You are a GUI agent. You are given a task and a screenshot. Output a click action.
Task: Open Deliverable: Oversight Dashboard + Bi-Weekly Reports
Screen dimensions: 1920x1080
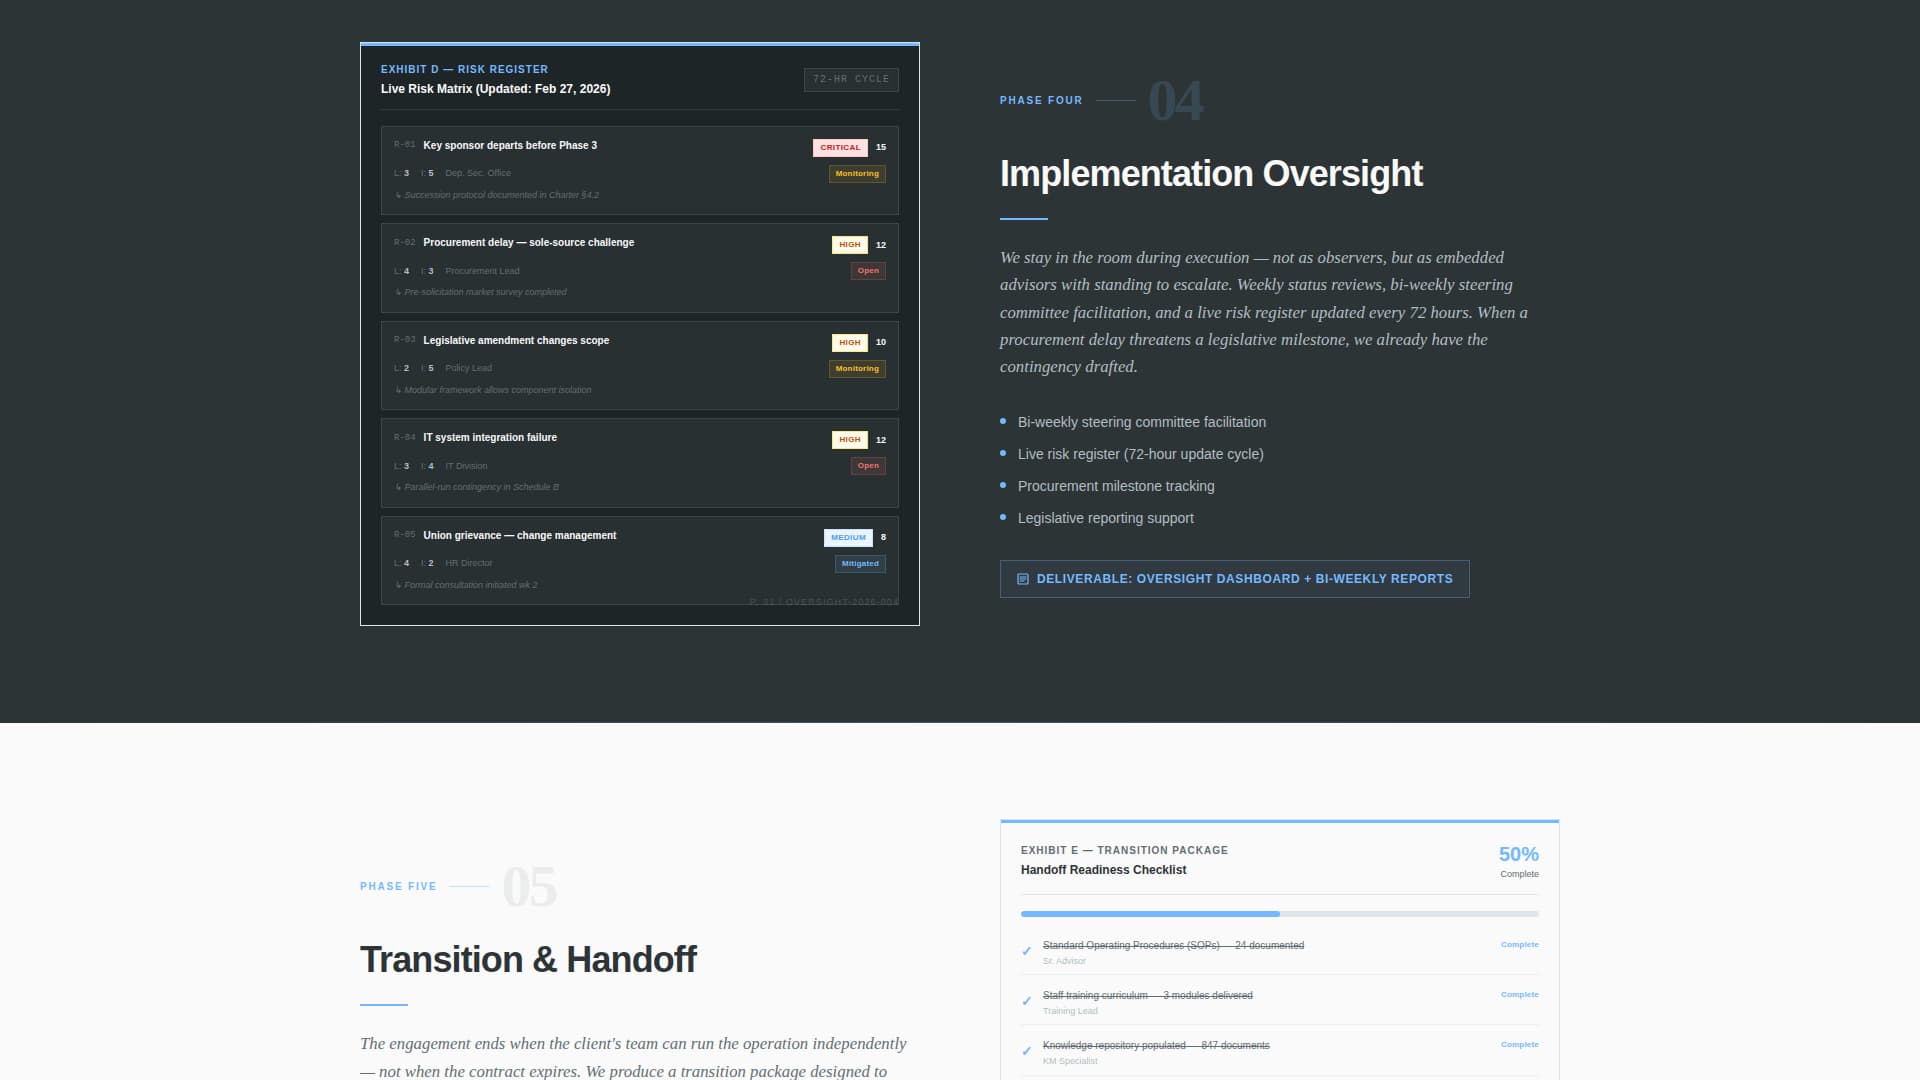(1234, 579)
